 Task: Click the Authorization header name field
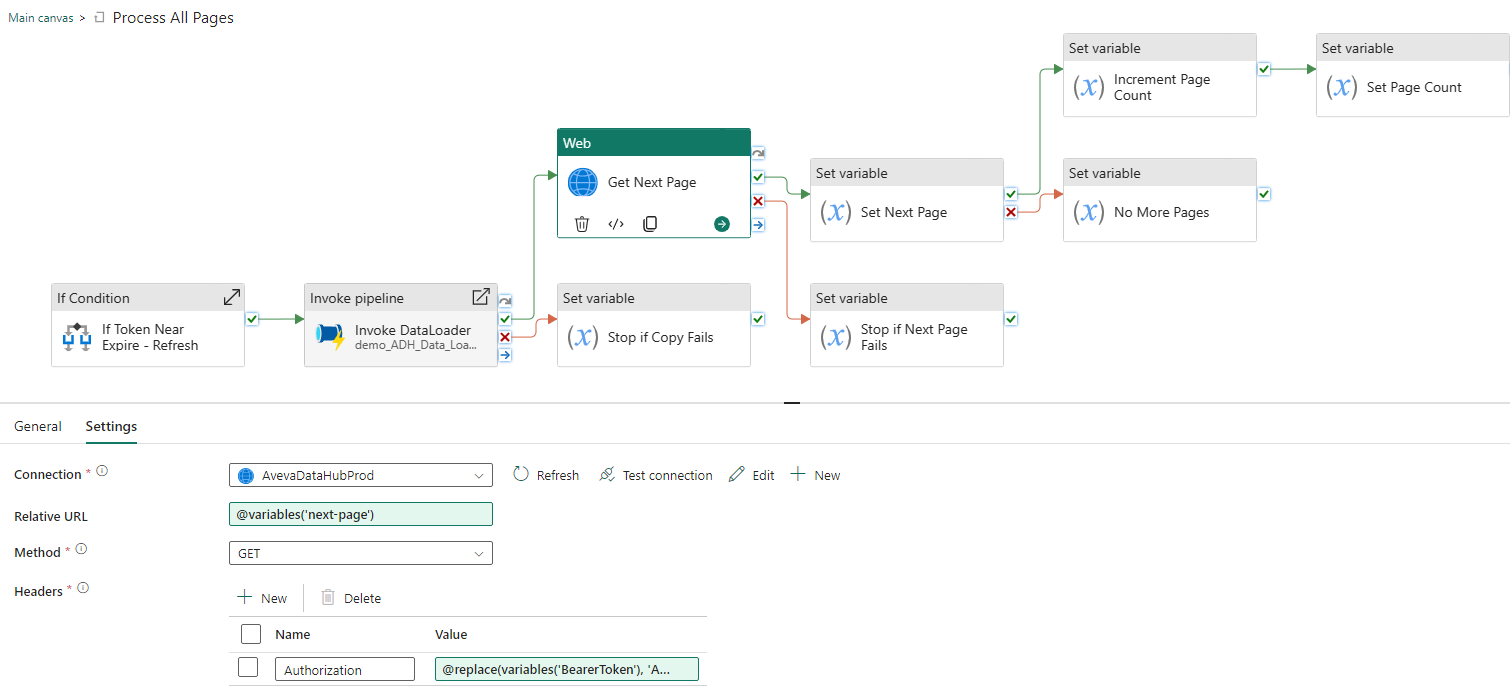345,669
